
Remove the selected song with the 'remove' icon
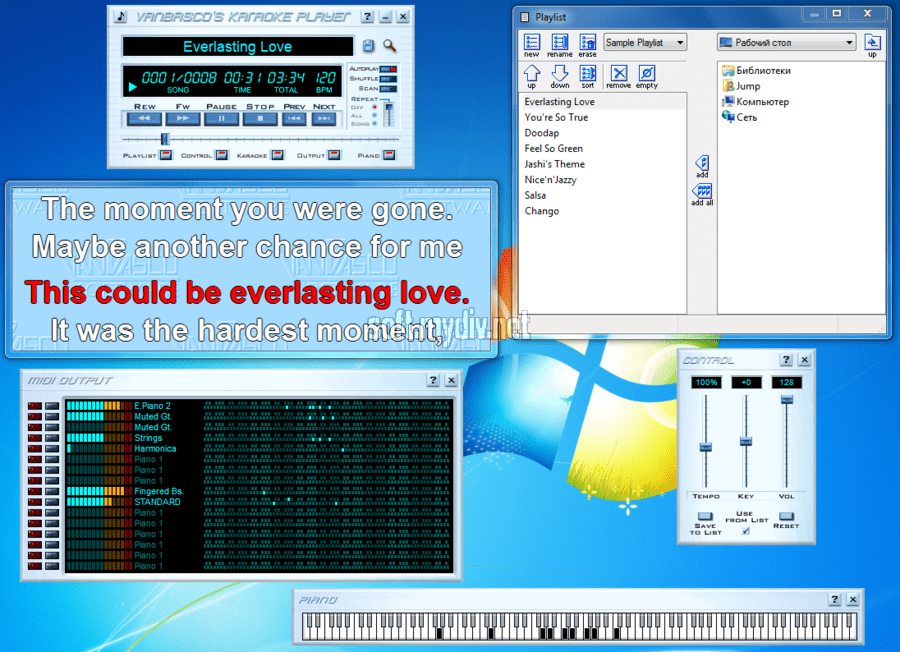click(618, 73)
